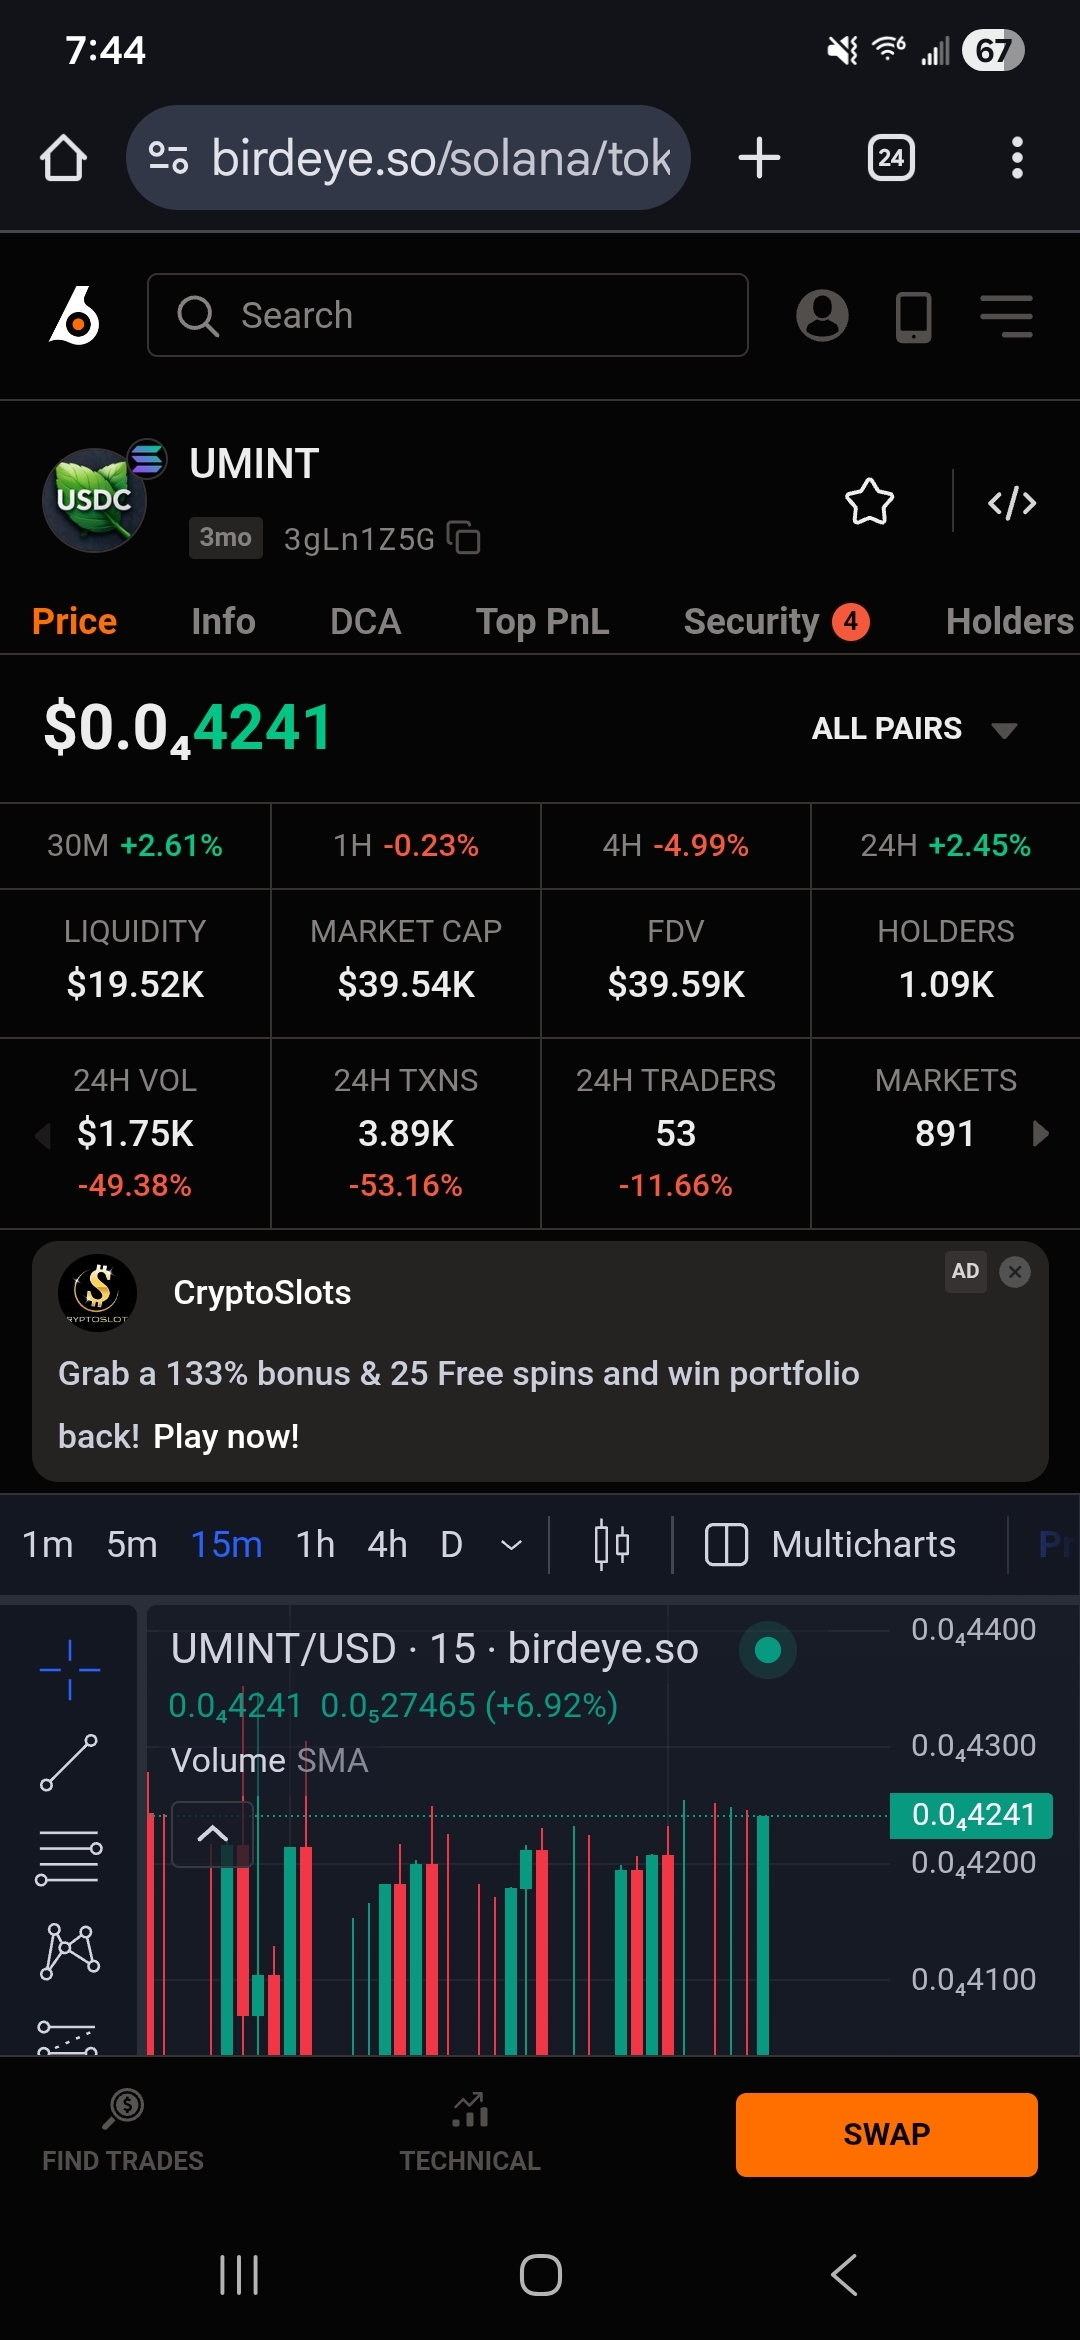Tap the favorite star icon for UMINT

(x=869, y=502)
